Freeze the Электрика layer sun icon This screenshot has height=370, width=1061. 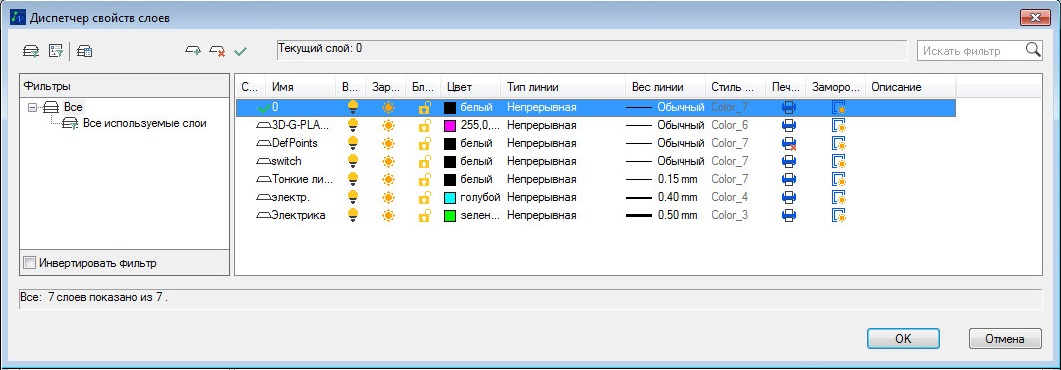coord(388,215)
